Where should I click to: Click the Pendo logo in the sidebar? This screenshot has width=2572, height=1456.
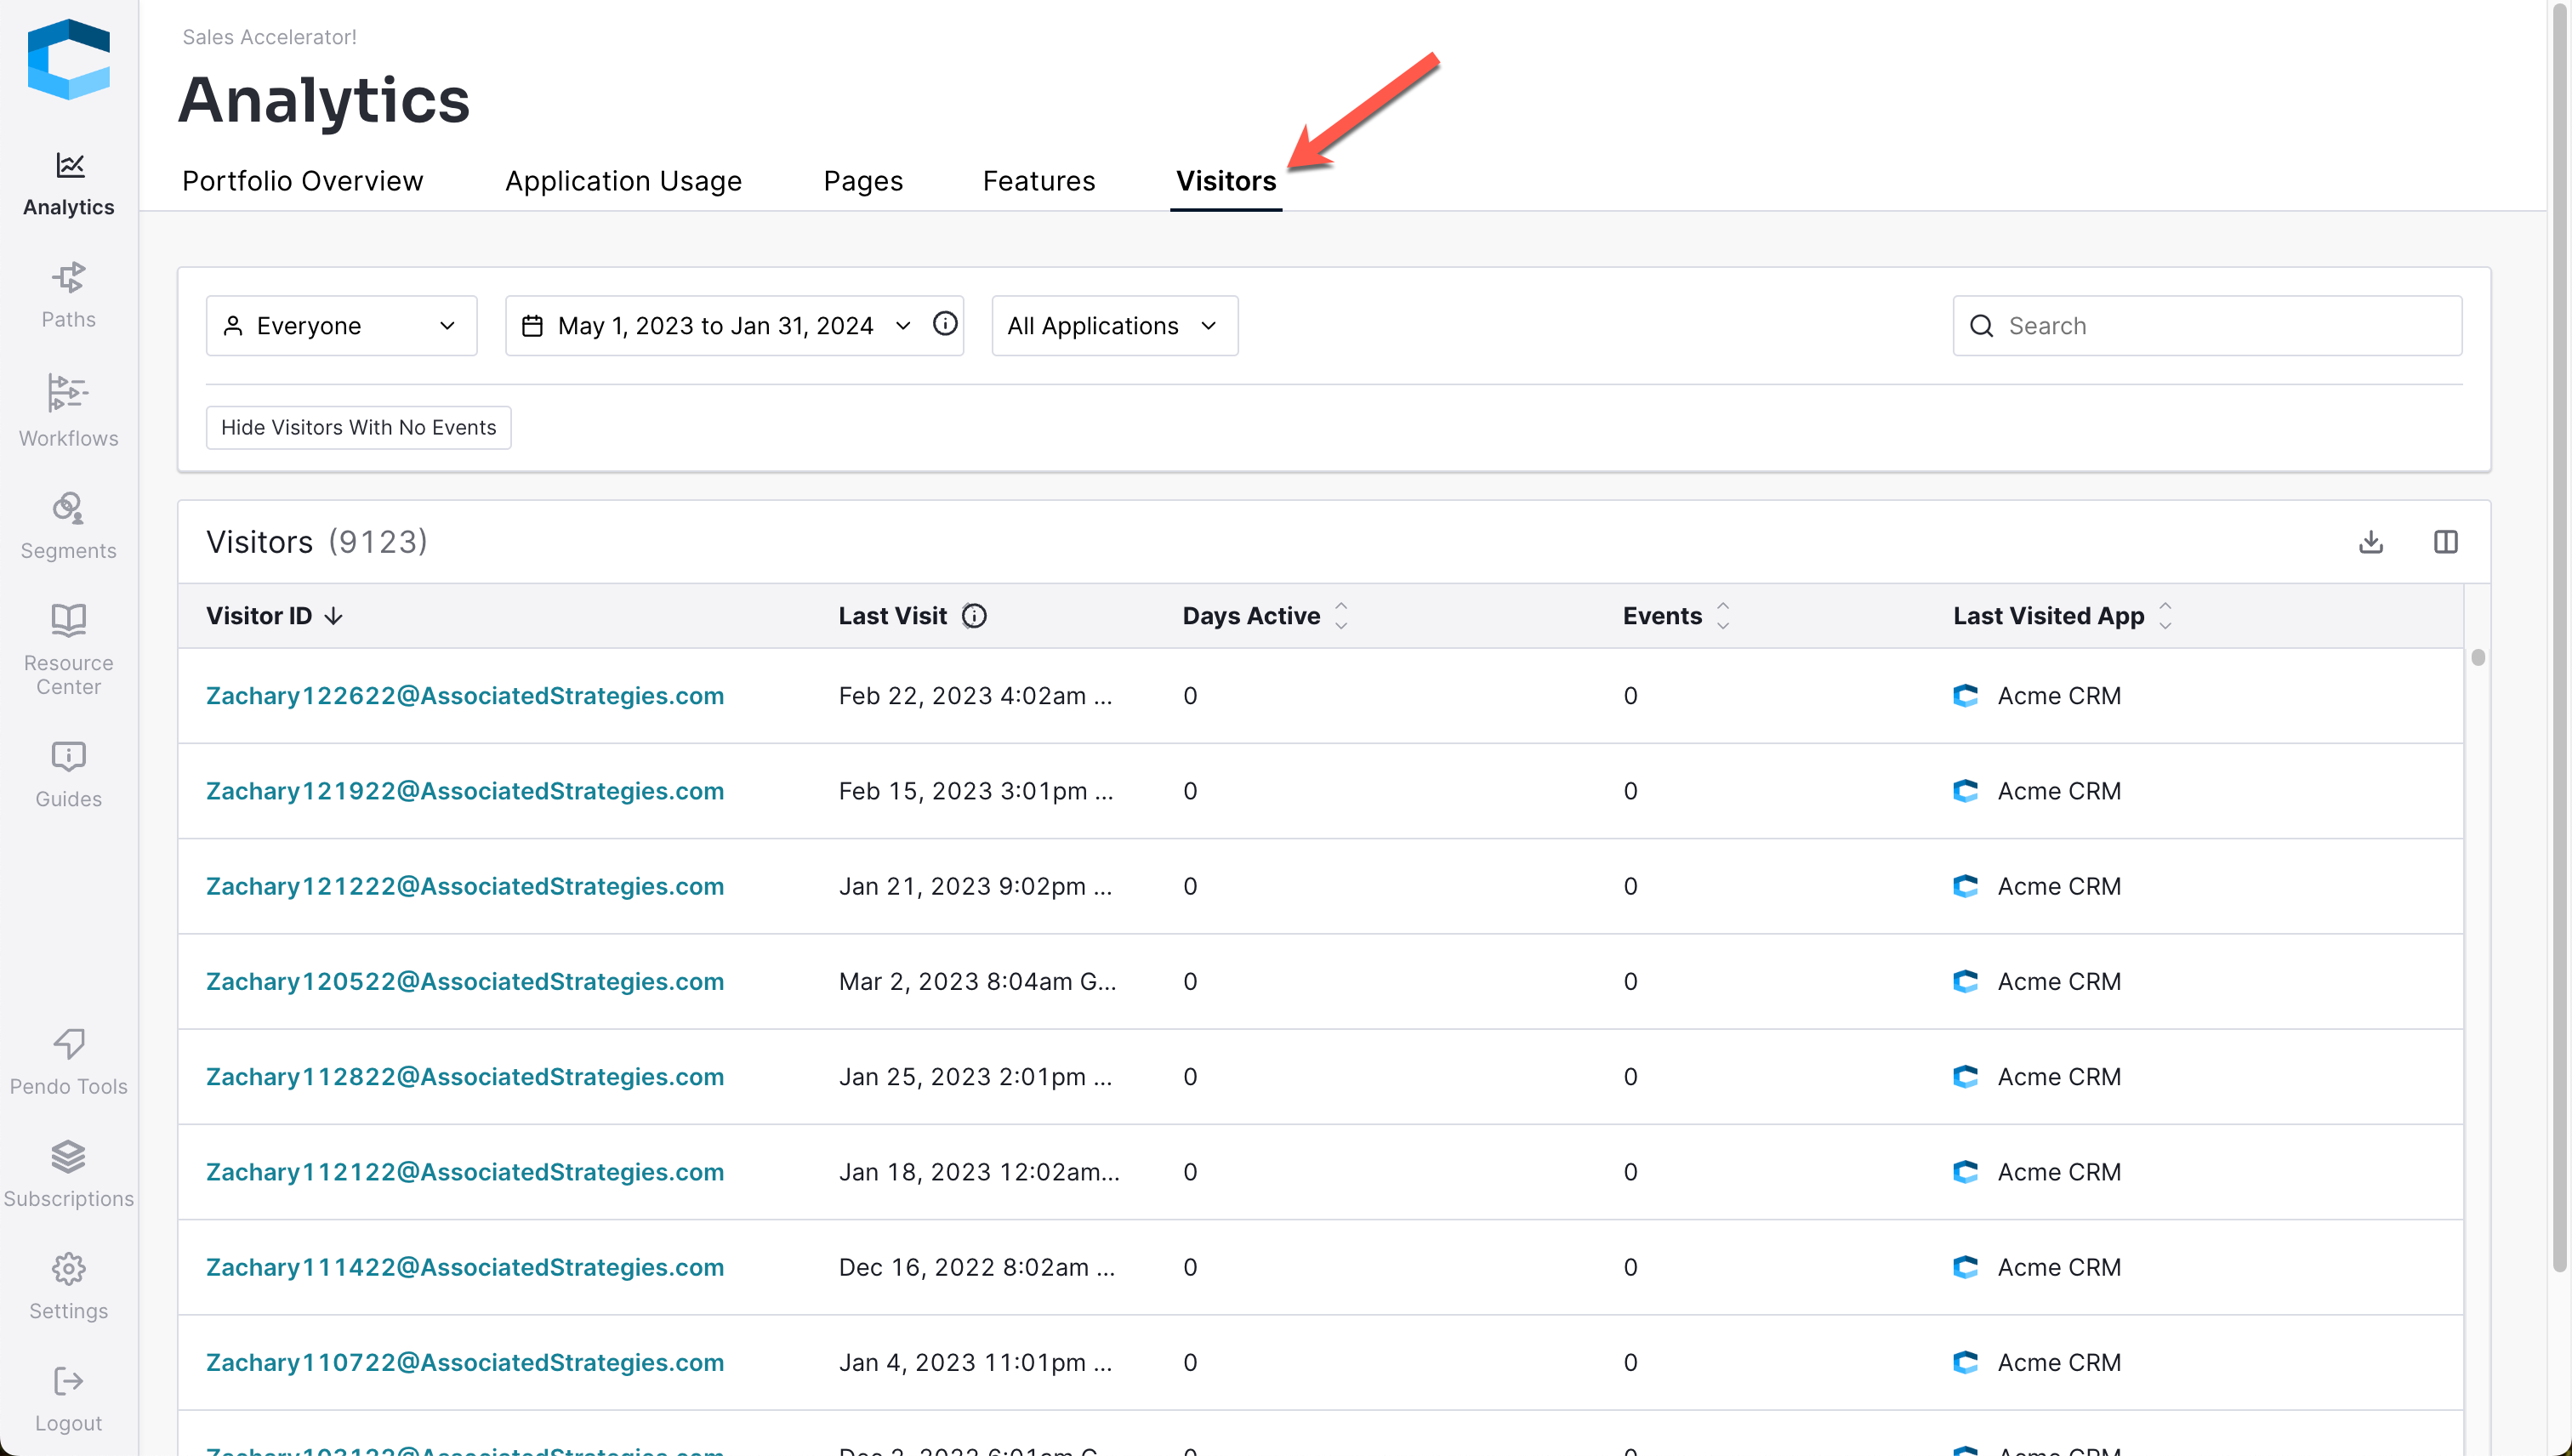point(69,60)
